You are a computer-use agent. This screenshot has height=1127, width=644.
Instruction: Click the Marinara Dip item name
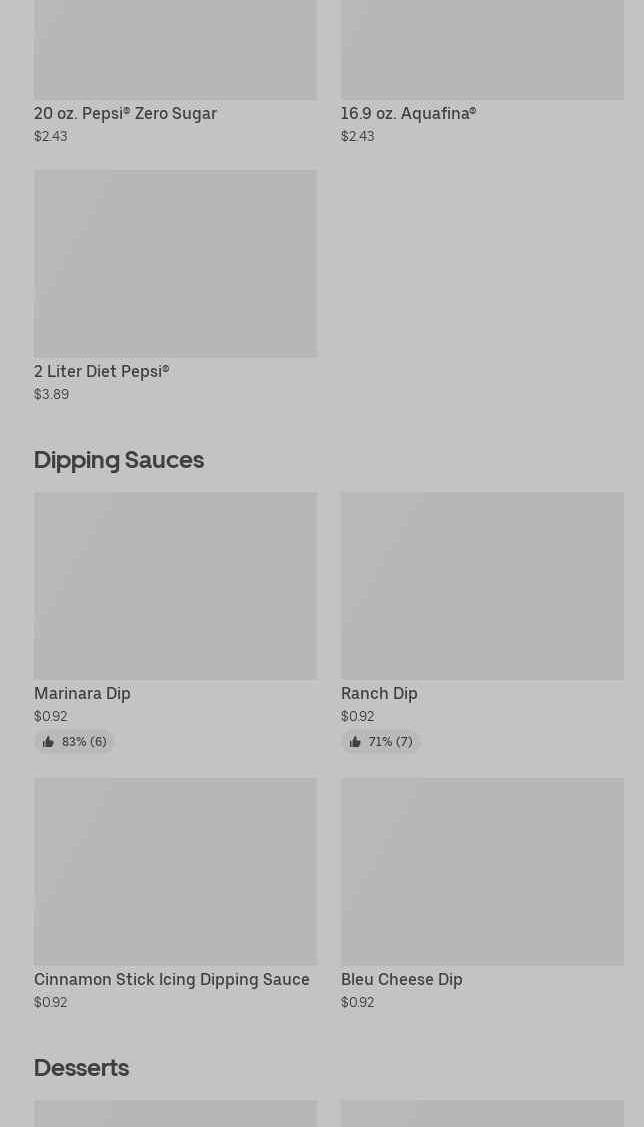pyautogui.click(x=82, y=693)
